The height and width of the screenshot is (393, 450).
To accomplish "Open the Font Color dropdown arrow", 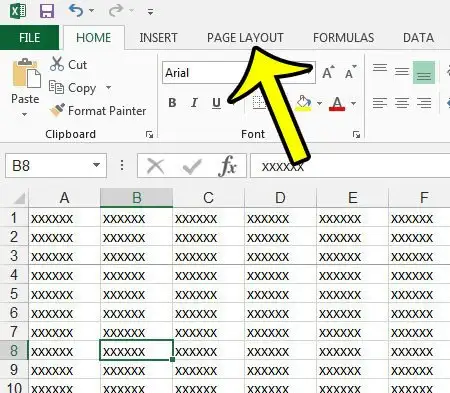I will 354,103.
